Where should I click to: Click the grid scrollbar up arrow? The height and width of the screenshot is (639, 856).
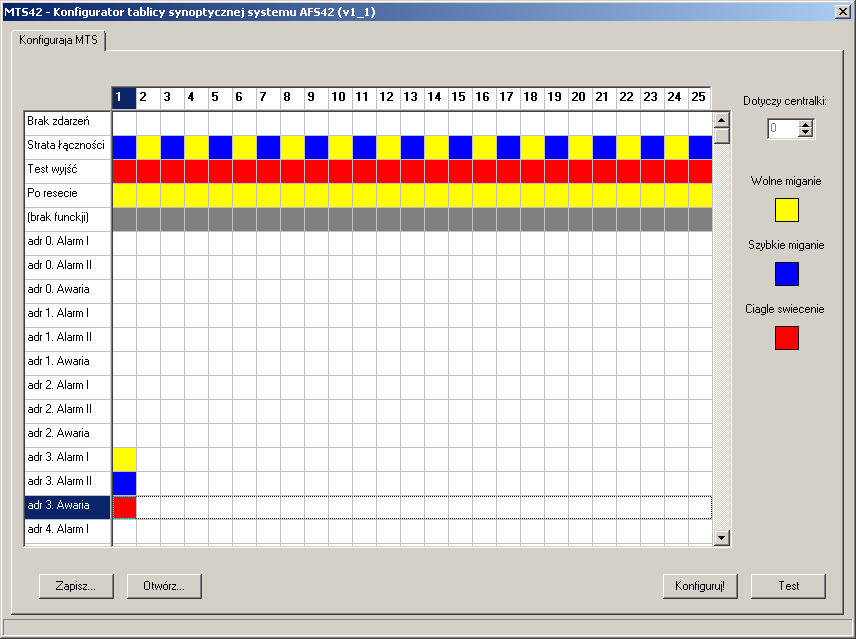click(722, 120)
